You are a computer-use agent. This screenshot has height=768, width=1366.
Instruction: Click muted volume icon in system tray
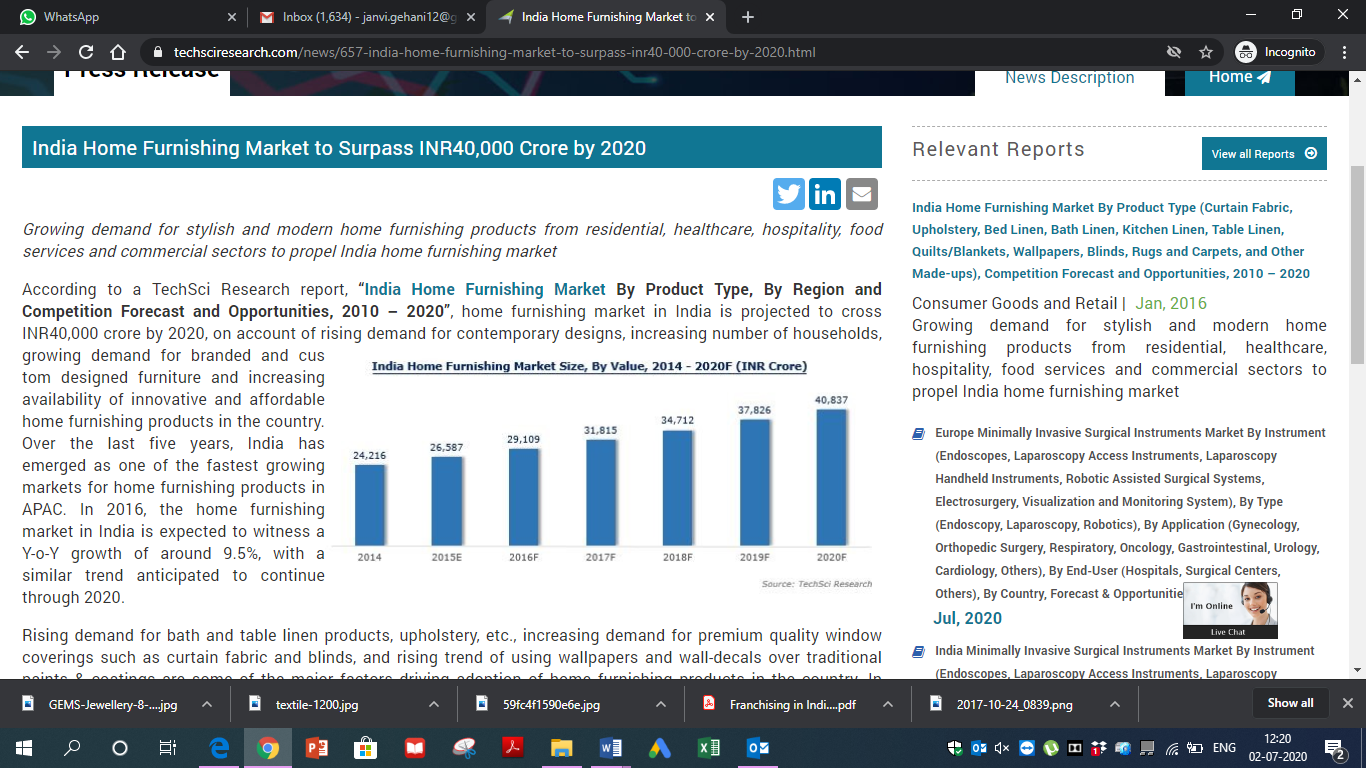(x=1001, y=747)
